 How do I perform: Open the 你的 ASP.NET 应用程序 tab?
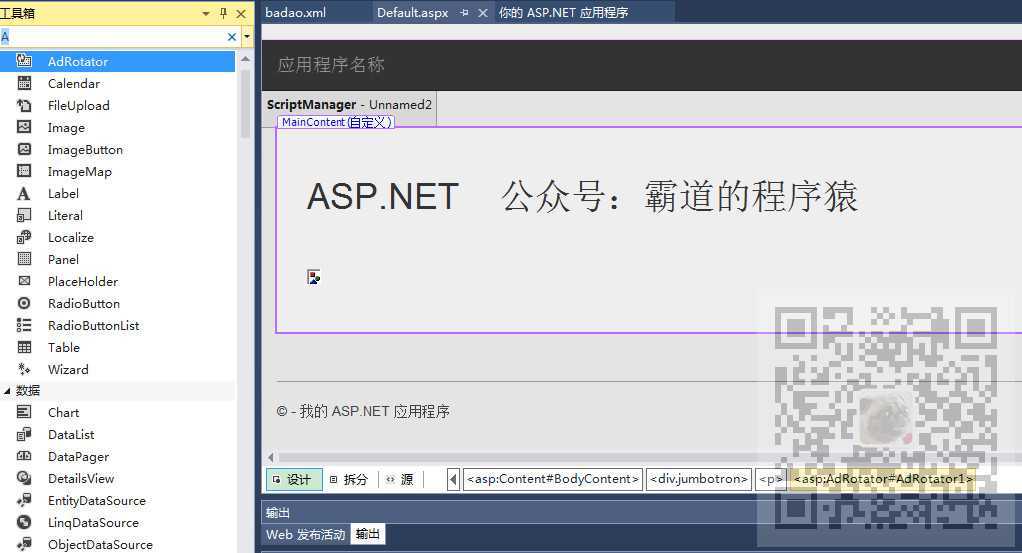tap(563, 12)
